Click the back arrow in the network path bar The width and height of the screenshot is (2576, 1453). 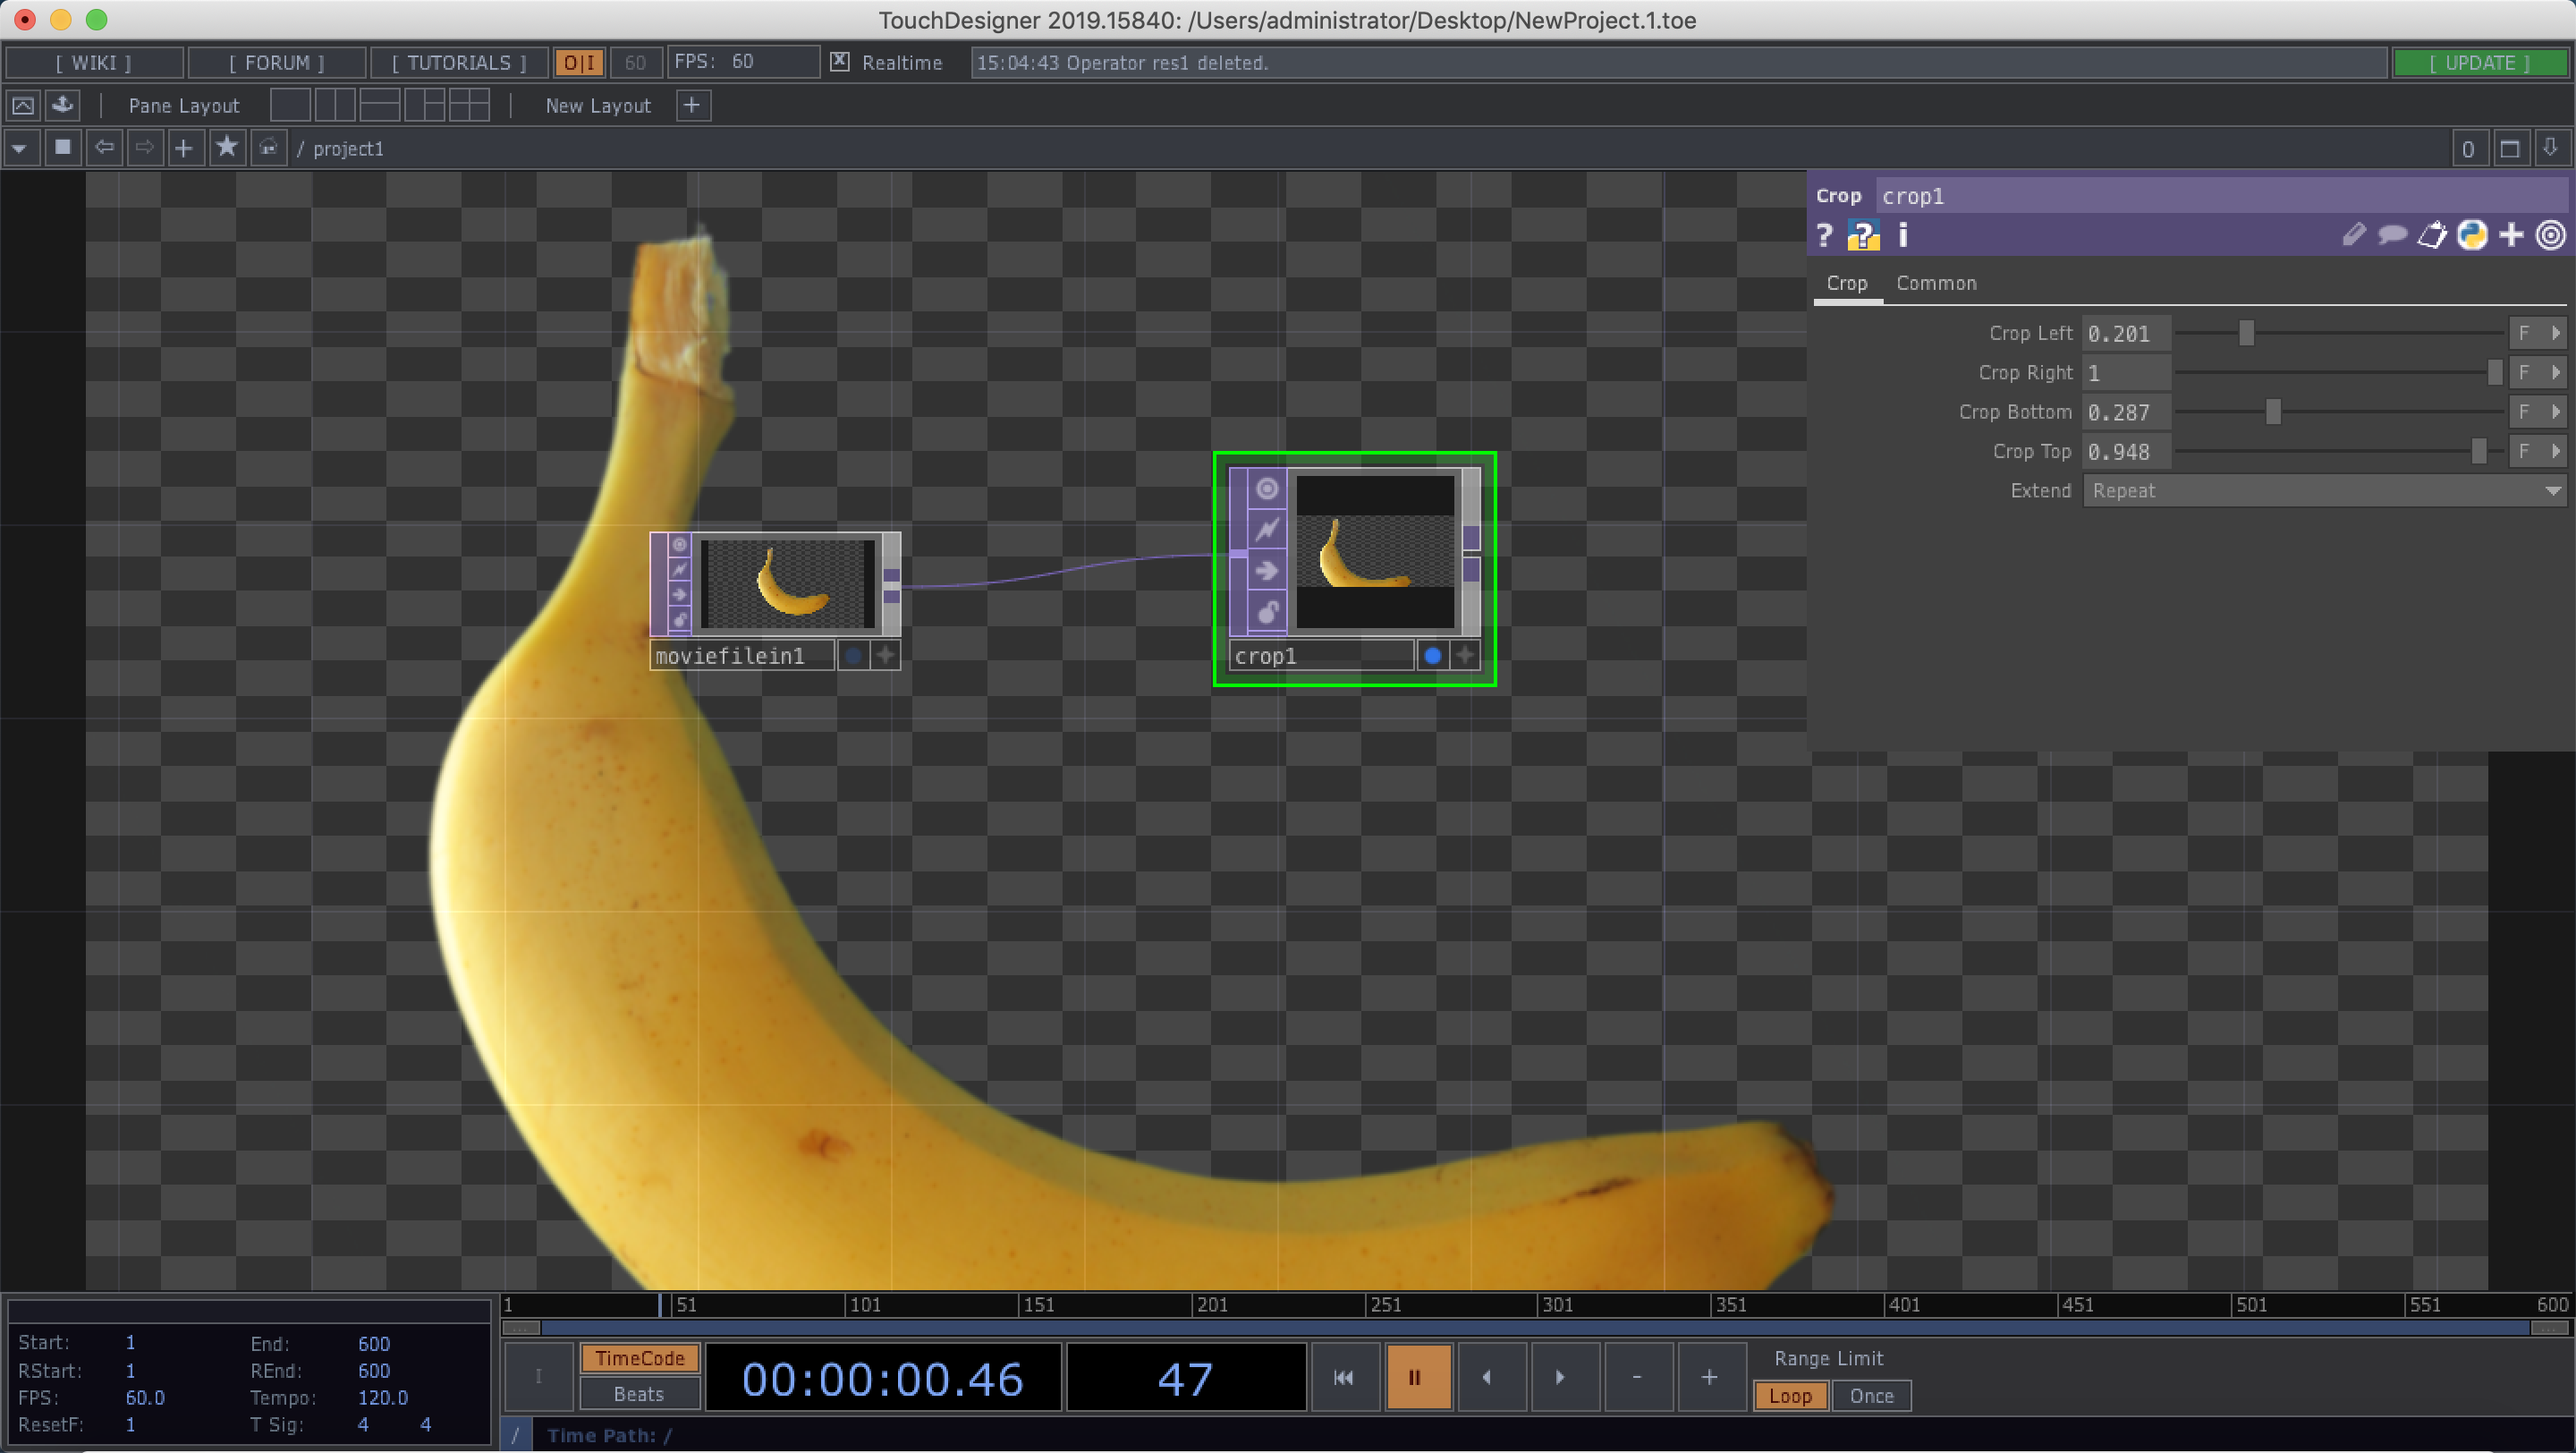[x=104, y=147]
